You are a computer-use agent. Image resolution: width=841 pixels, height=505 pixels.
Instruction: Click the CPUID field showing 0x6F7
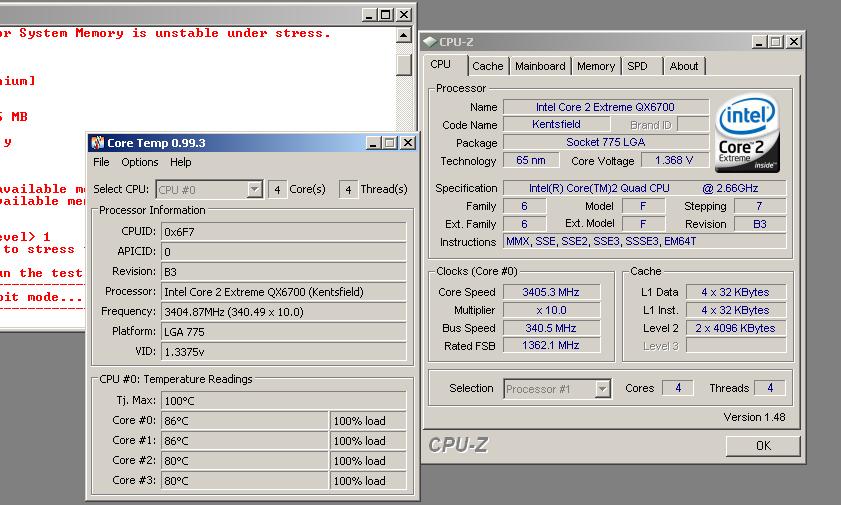(x=283, y=232)
